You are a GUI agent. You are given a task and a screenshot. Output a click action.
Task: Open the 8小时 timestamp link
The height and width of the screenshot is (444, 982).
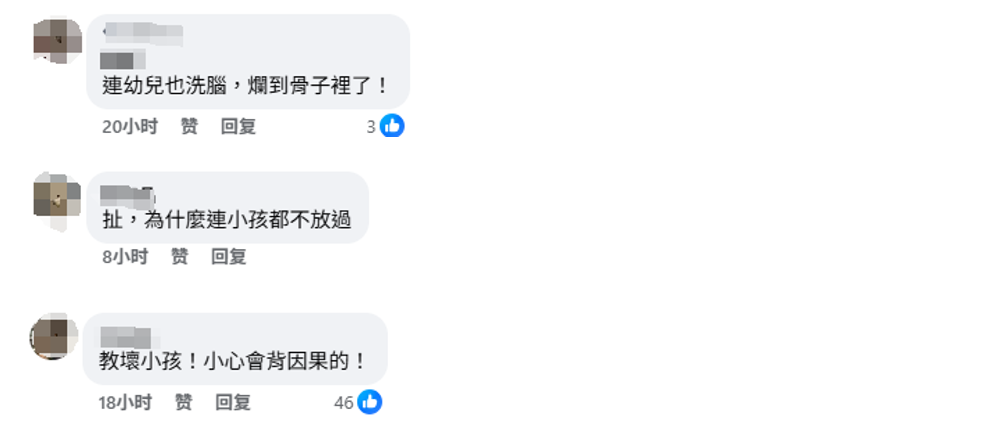coord(125,256)
